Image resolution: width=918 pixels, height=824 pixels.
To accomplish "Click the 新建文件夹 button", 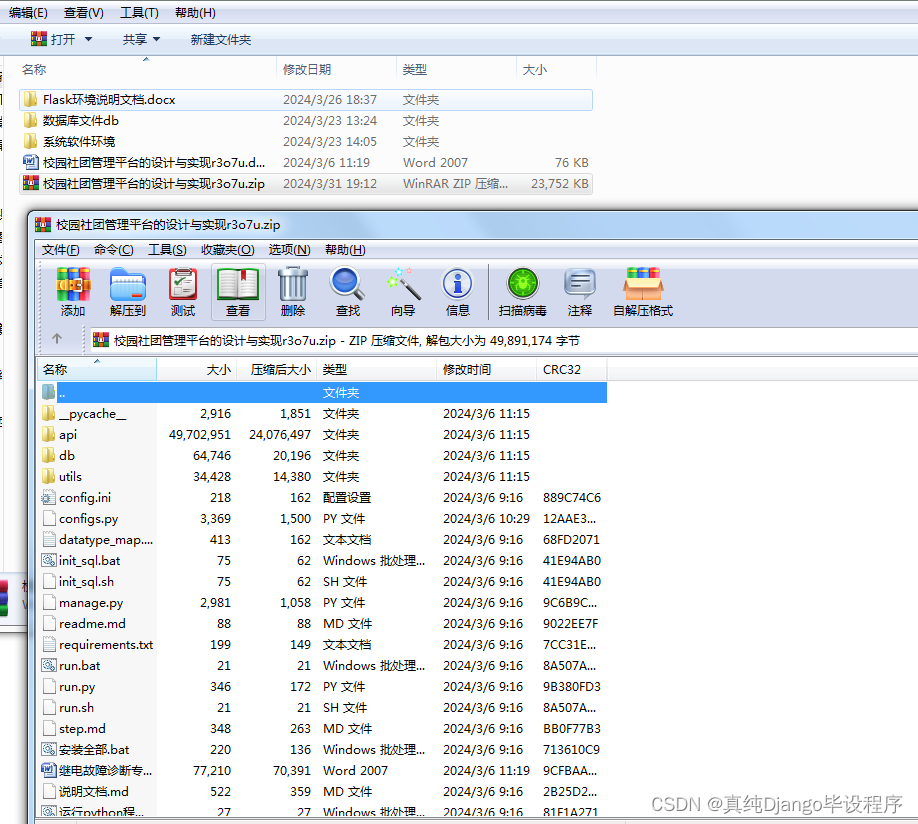I will [x=222, y=39].
